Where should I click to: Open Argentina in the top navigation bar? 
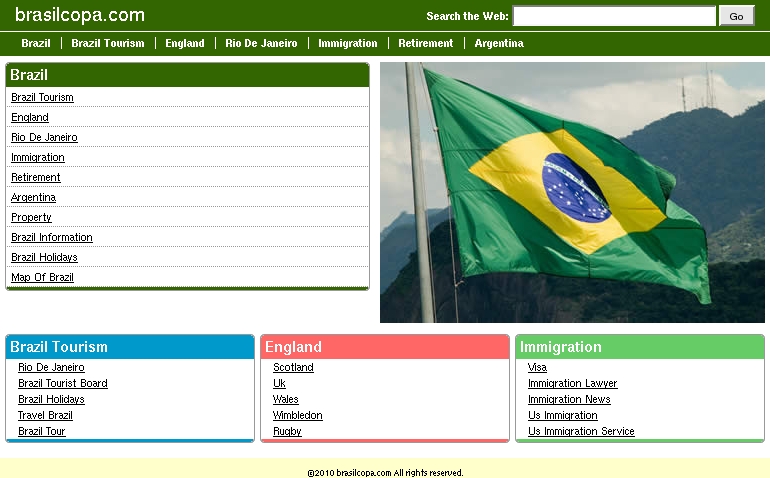click(x=499, y=43)
